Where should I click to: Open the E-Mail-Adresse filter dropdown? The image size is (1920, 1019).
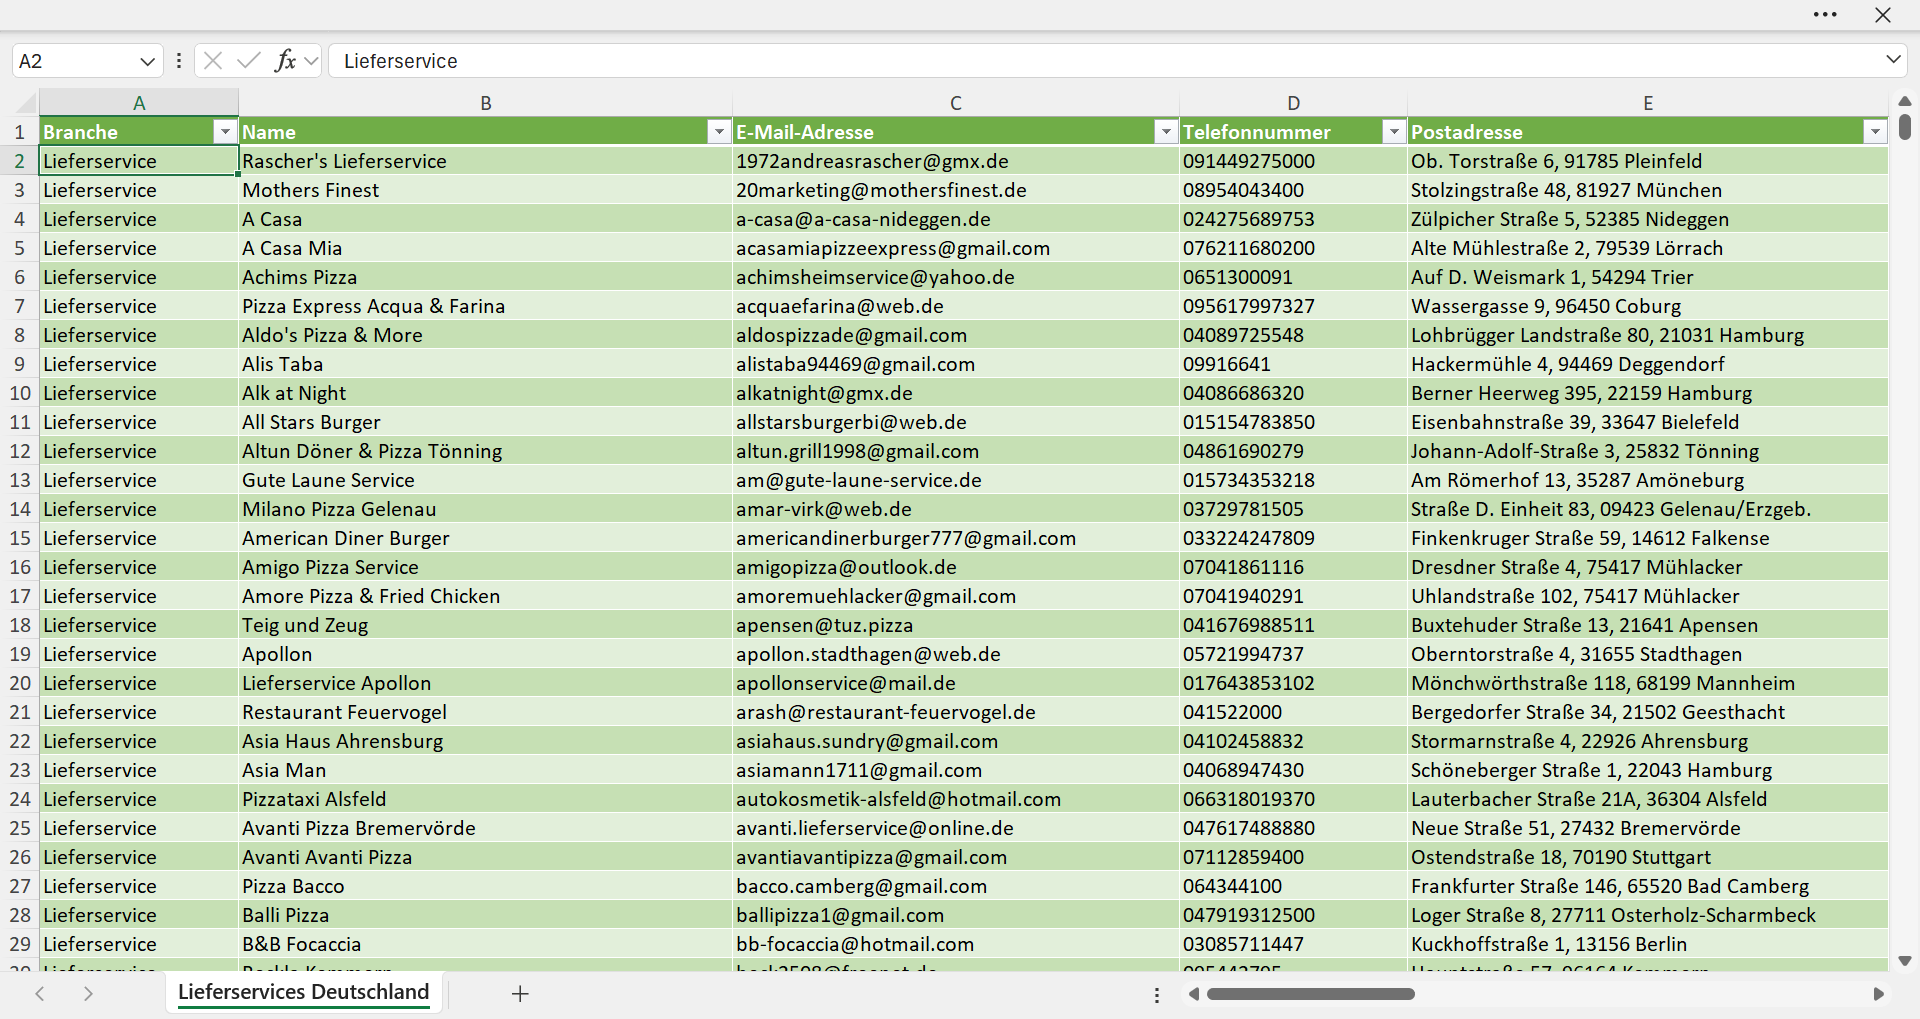click(x=1166, y=132)
